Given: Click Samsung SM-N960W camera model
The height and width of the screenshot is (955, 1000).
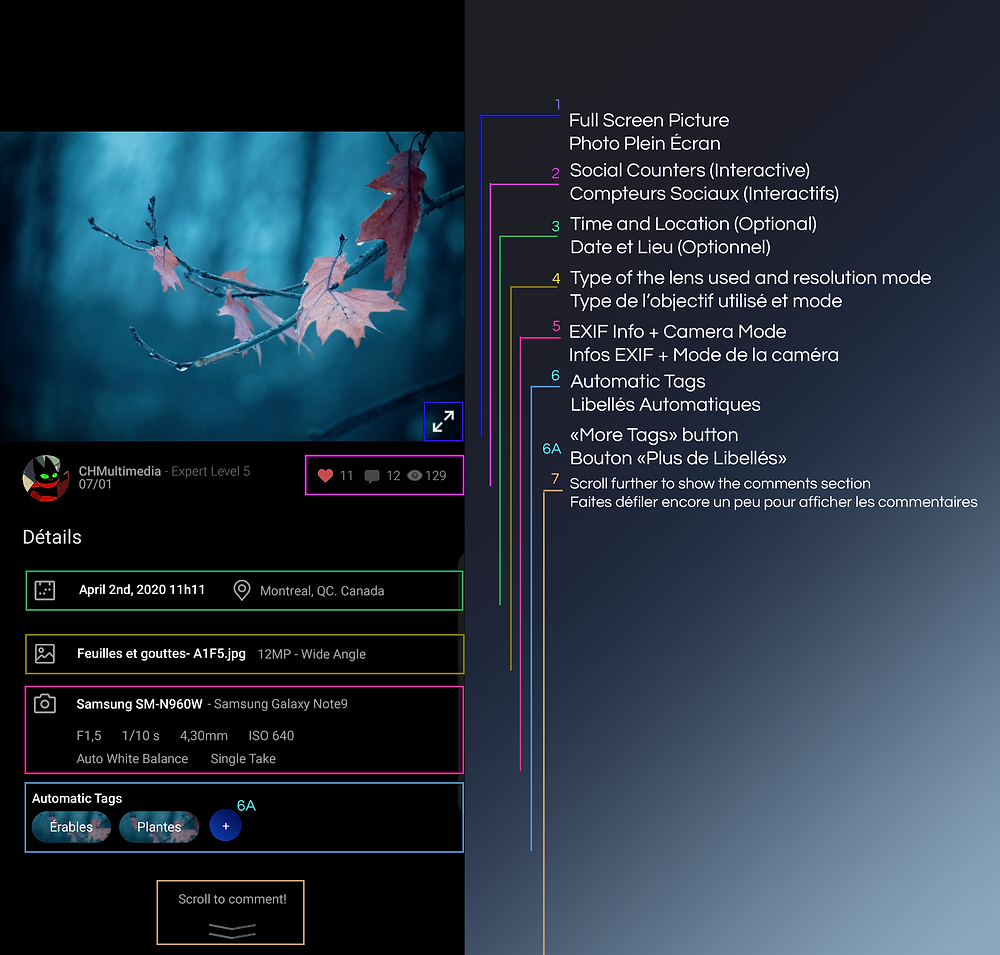Looking at the screenshot, I should pos(139,704).
